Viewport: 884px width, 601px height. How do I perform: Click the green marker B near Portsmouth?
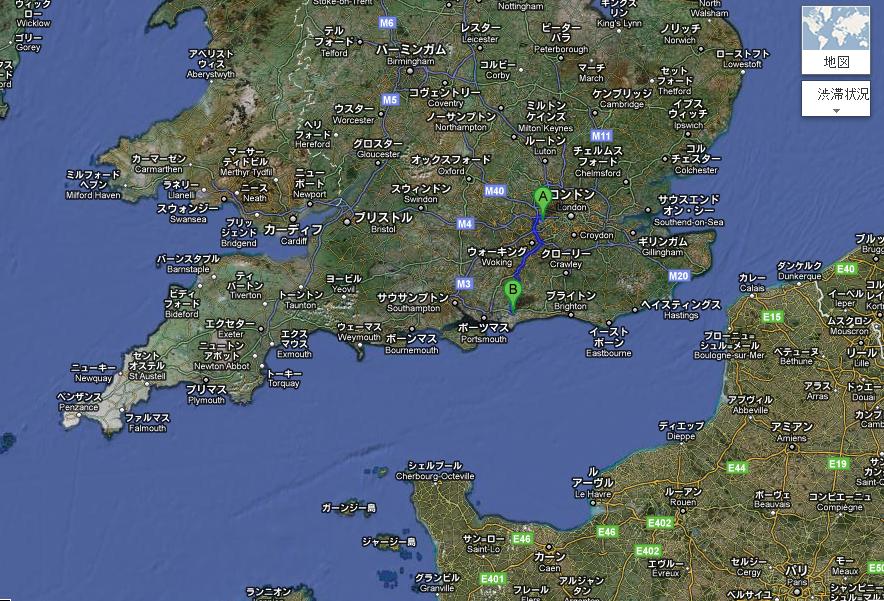[513, 292]
